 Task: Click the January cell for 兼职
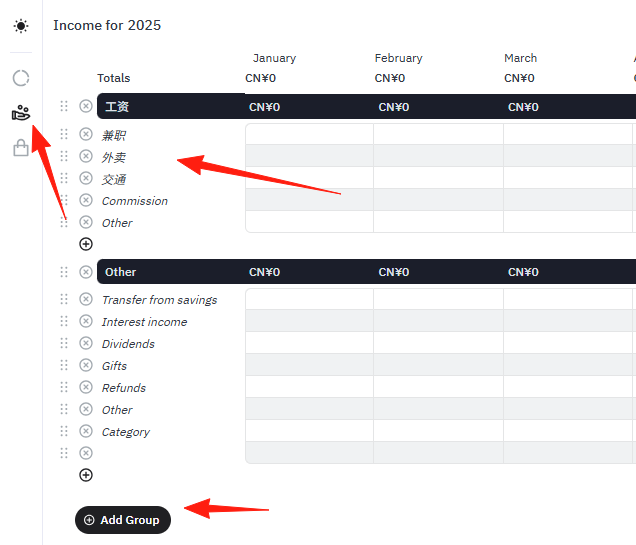pyautogui.click(x=309, y=134)
